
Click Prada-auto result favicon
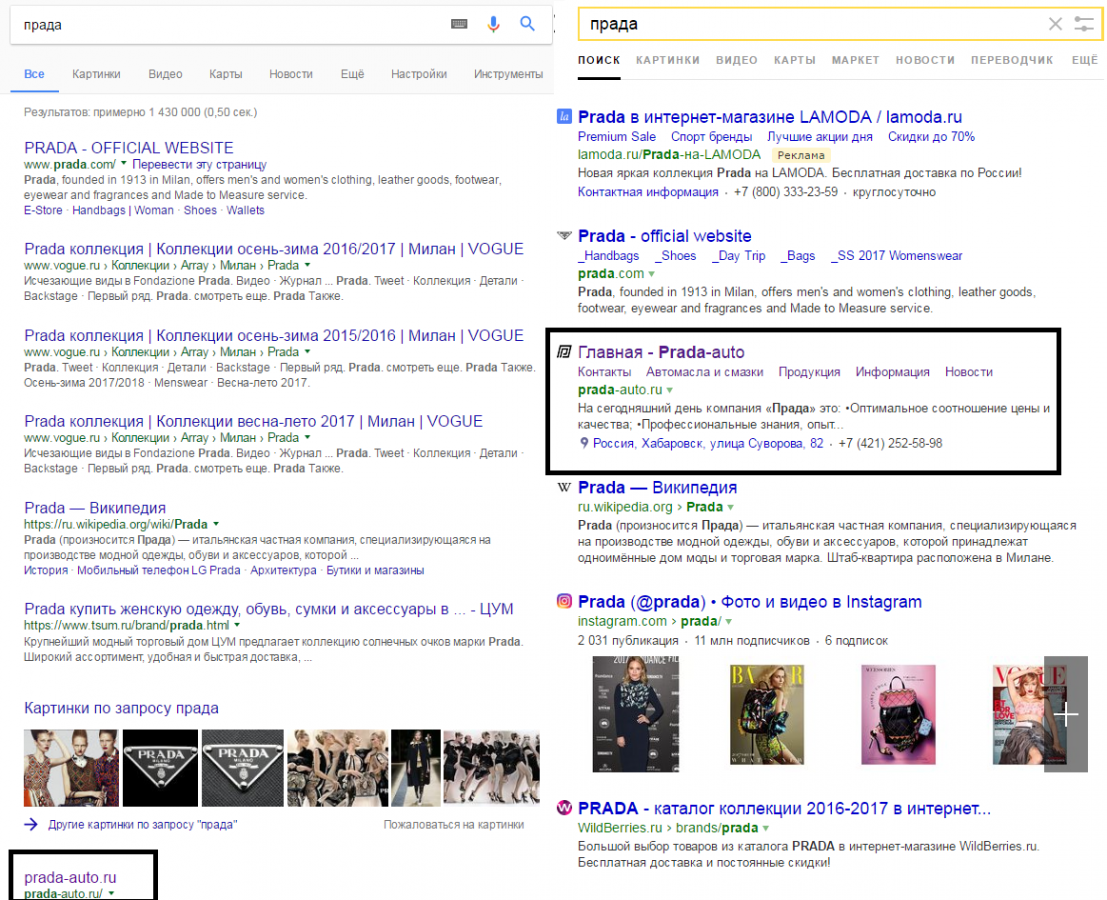564,352
